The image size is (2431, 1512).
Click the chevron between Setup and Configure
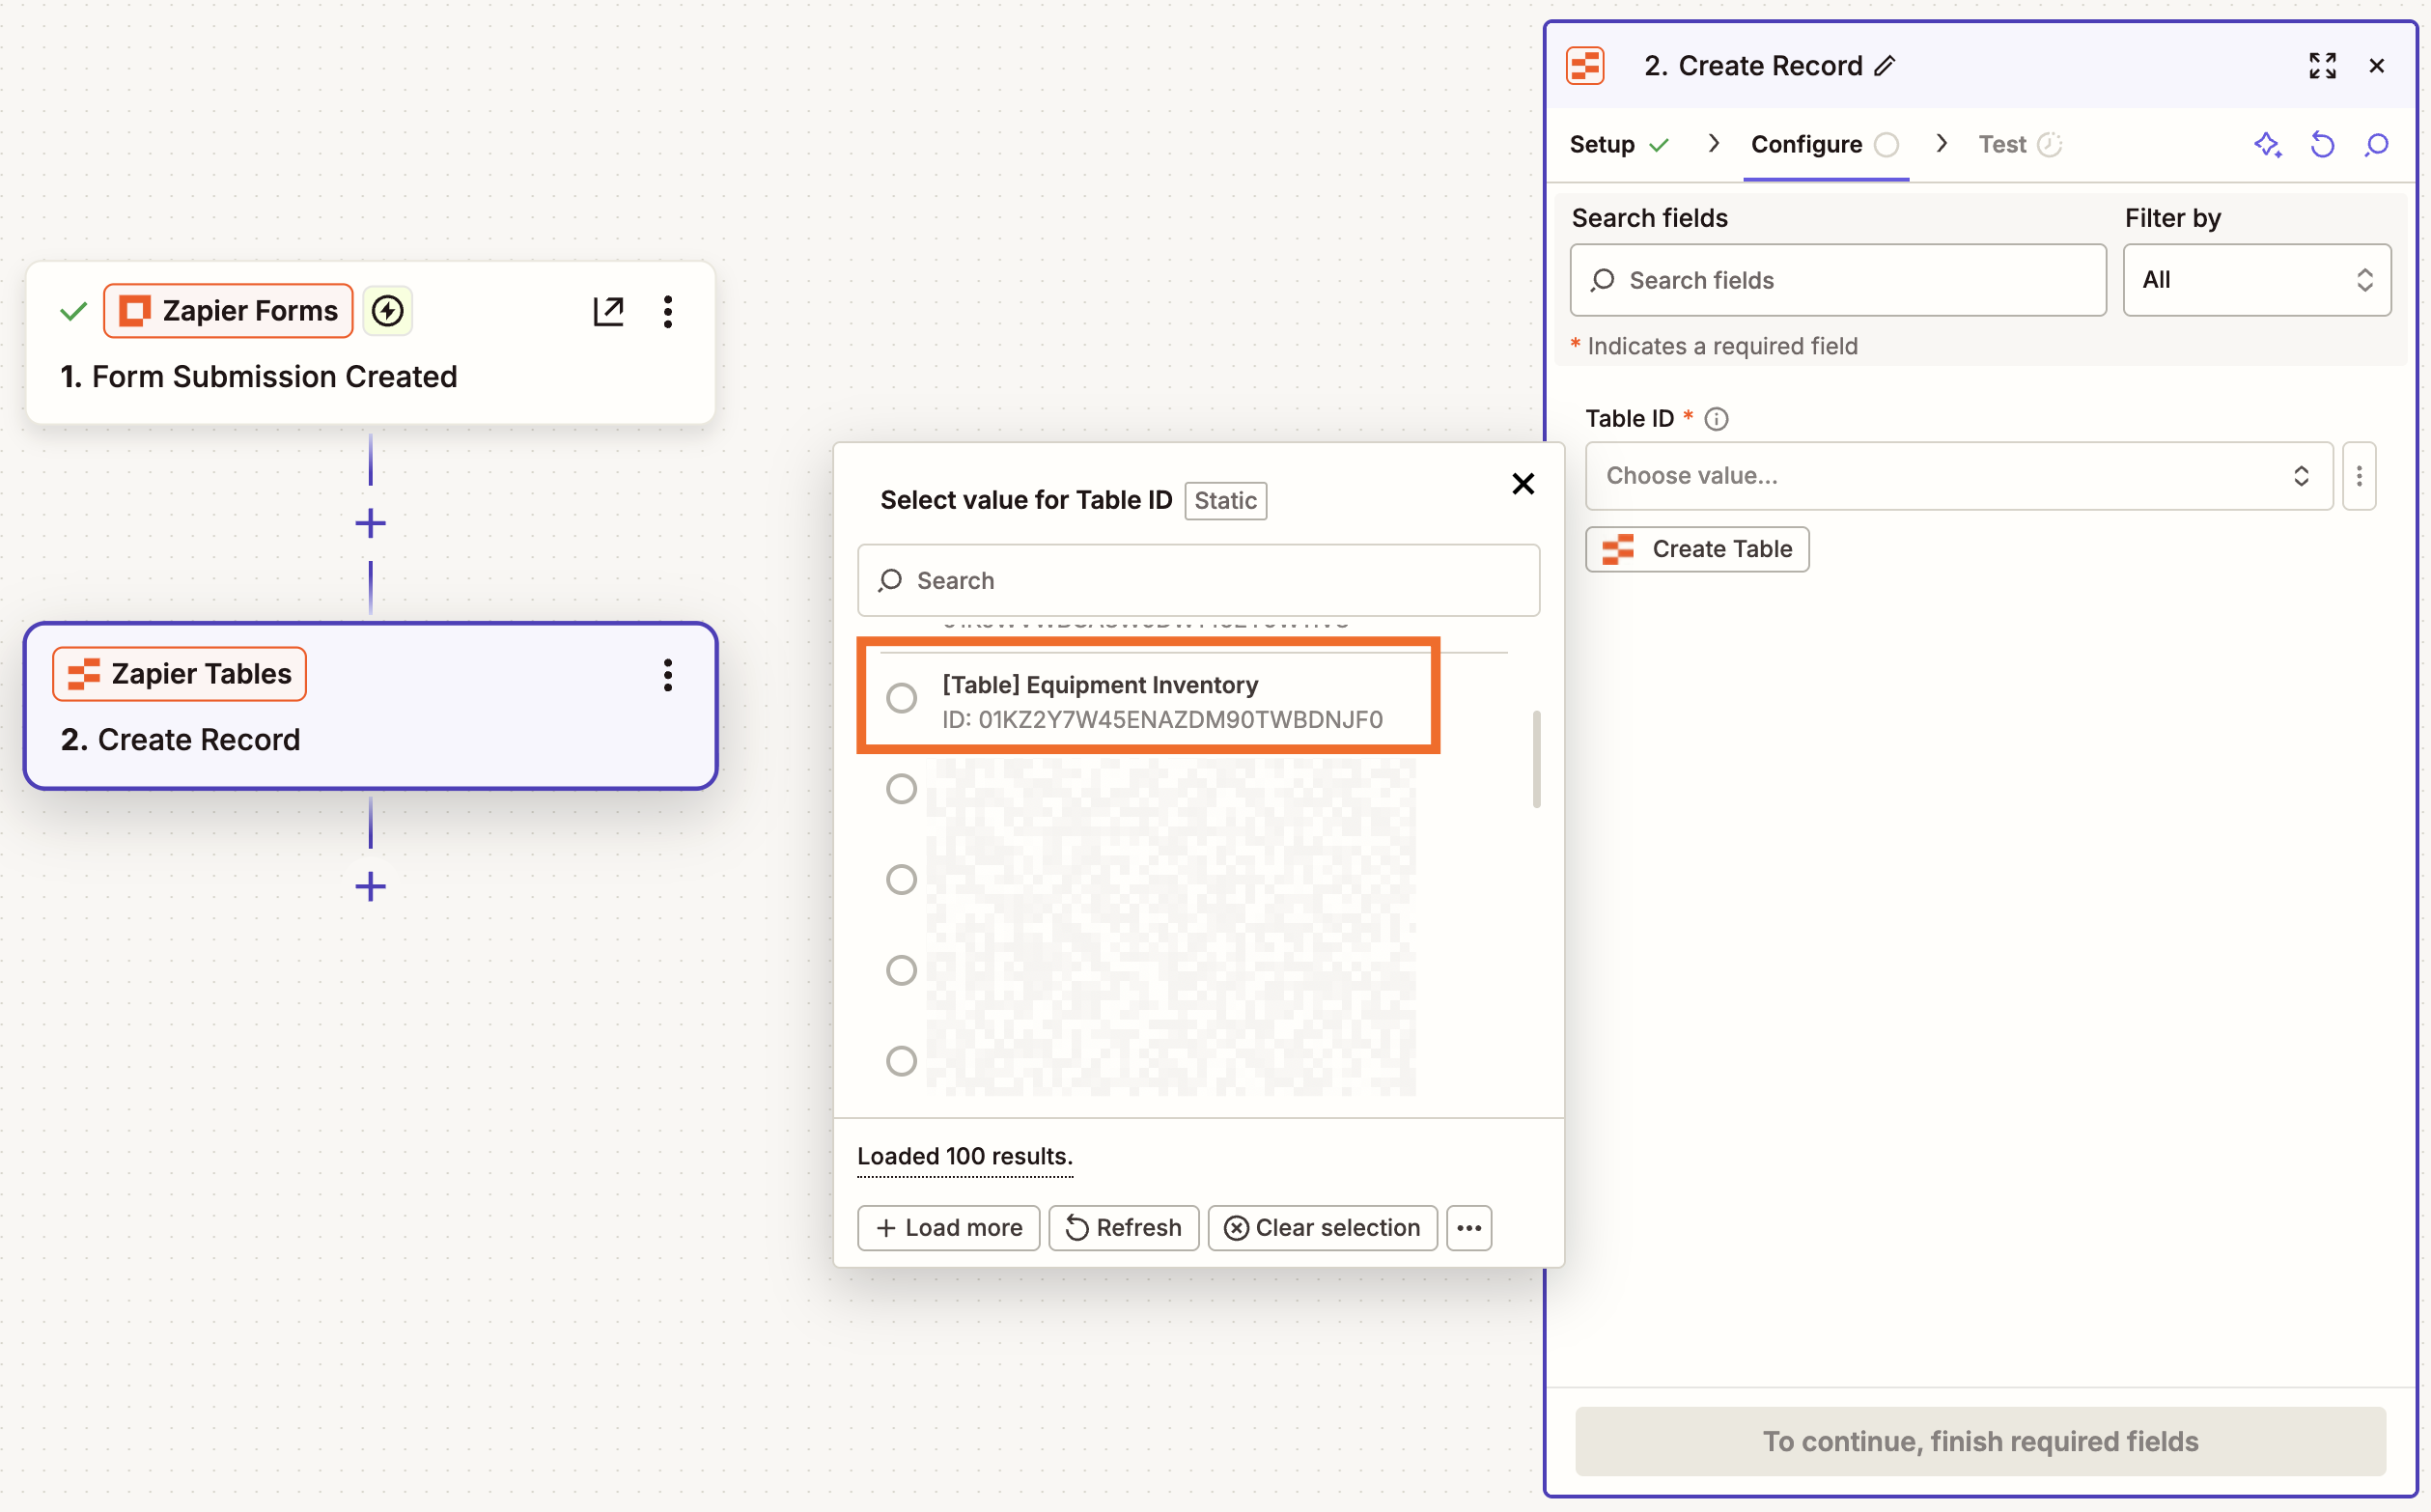(x=1713, y=144)
